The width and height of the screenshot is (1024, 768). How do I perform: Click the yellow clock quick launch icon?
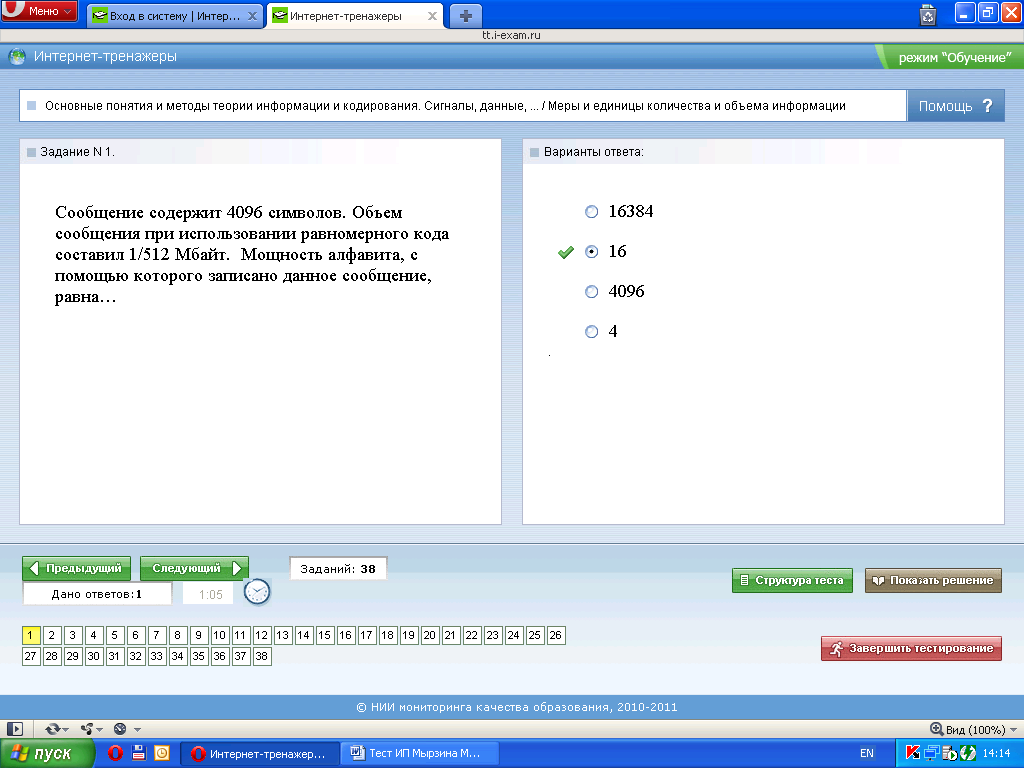pyautogui.click(x=162, y=753)
